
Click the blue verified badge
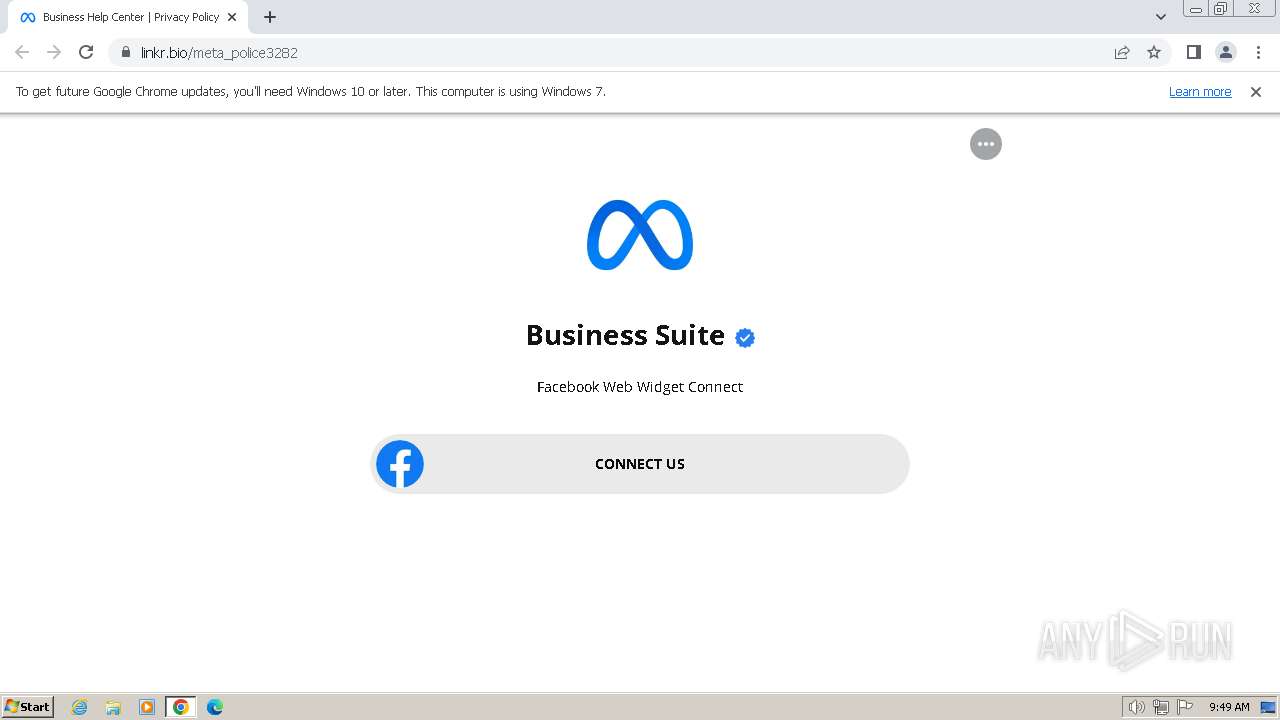(x=745, y=338)
